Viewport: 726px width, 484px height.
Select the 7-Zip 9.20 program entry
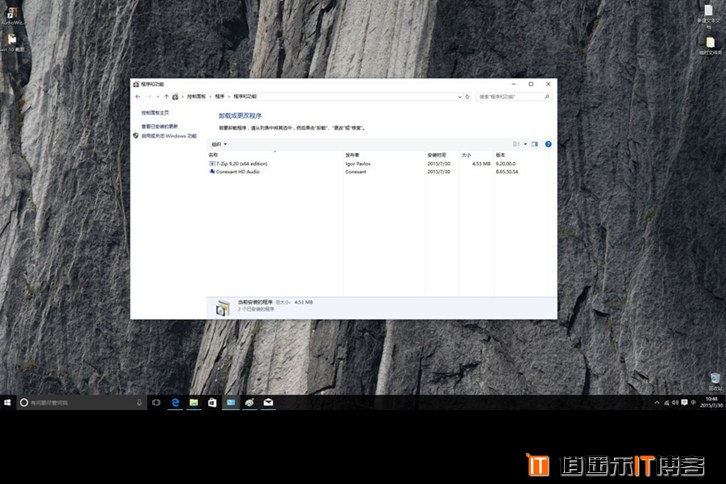(x=240, y=163)
